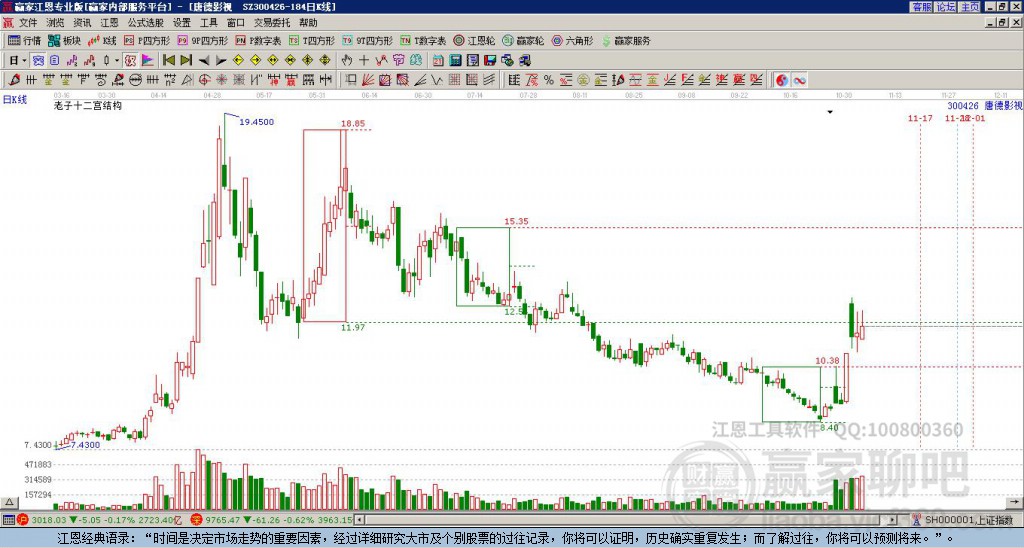Select the percent % retracement tool
This screenshot has width=1024, height=548.
(x=549, y=80)
